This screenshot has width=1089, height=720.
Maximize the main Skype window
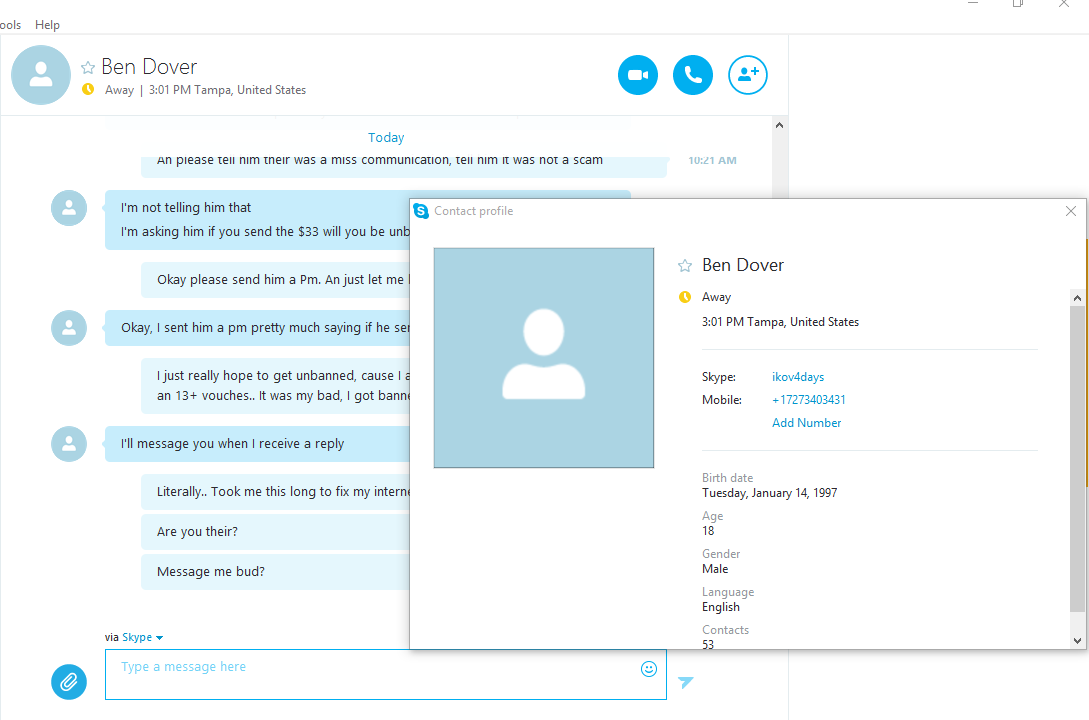1018,3
